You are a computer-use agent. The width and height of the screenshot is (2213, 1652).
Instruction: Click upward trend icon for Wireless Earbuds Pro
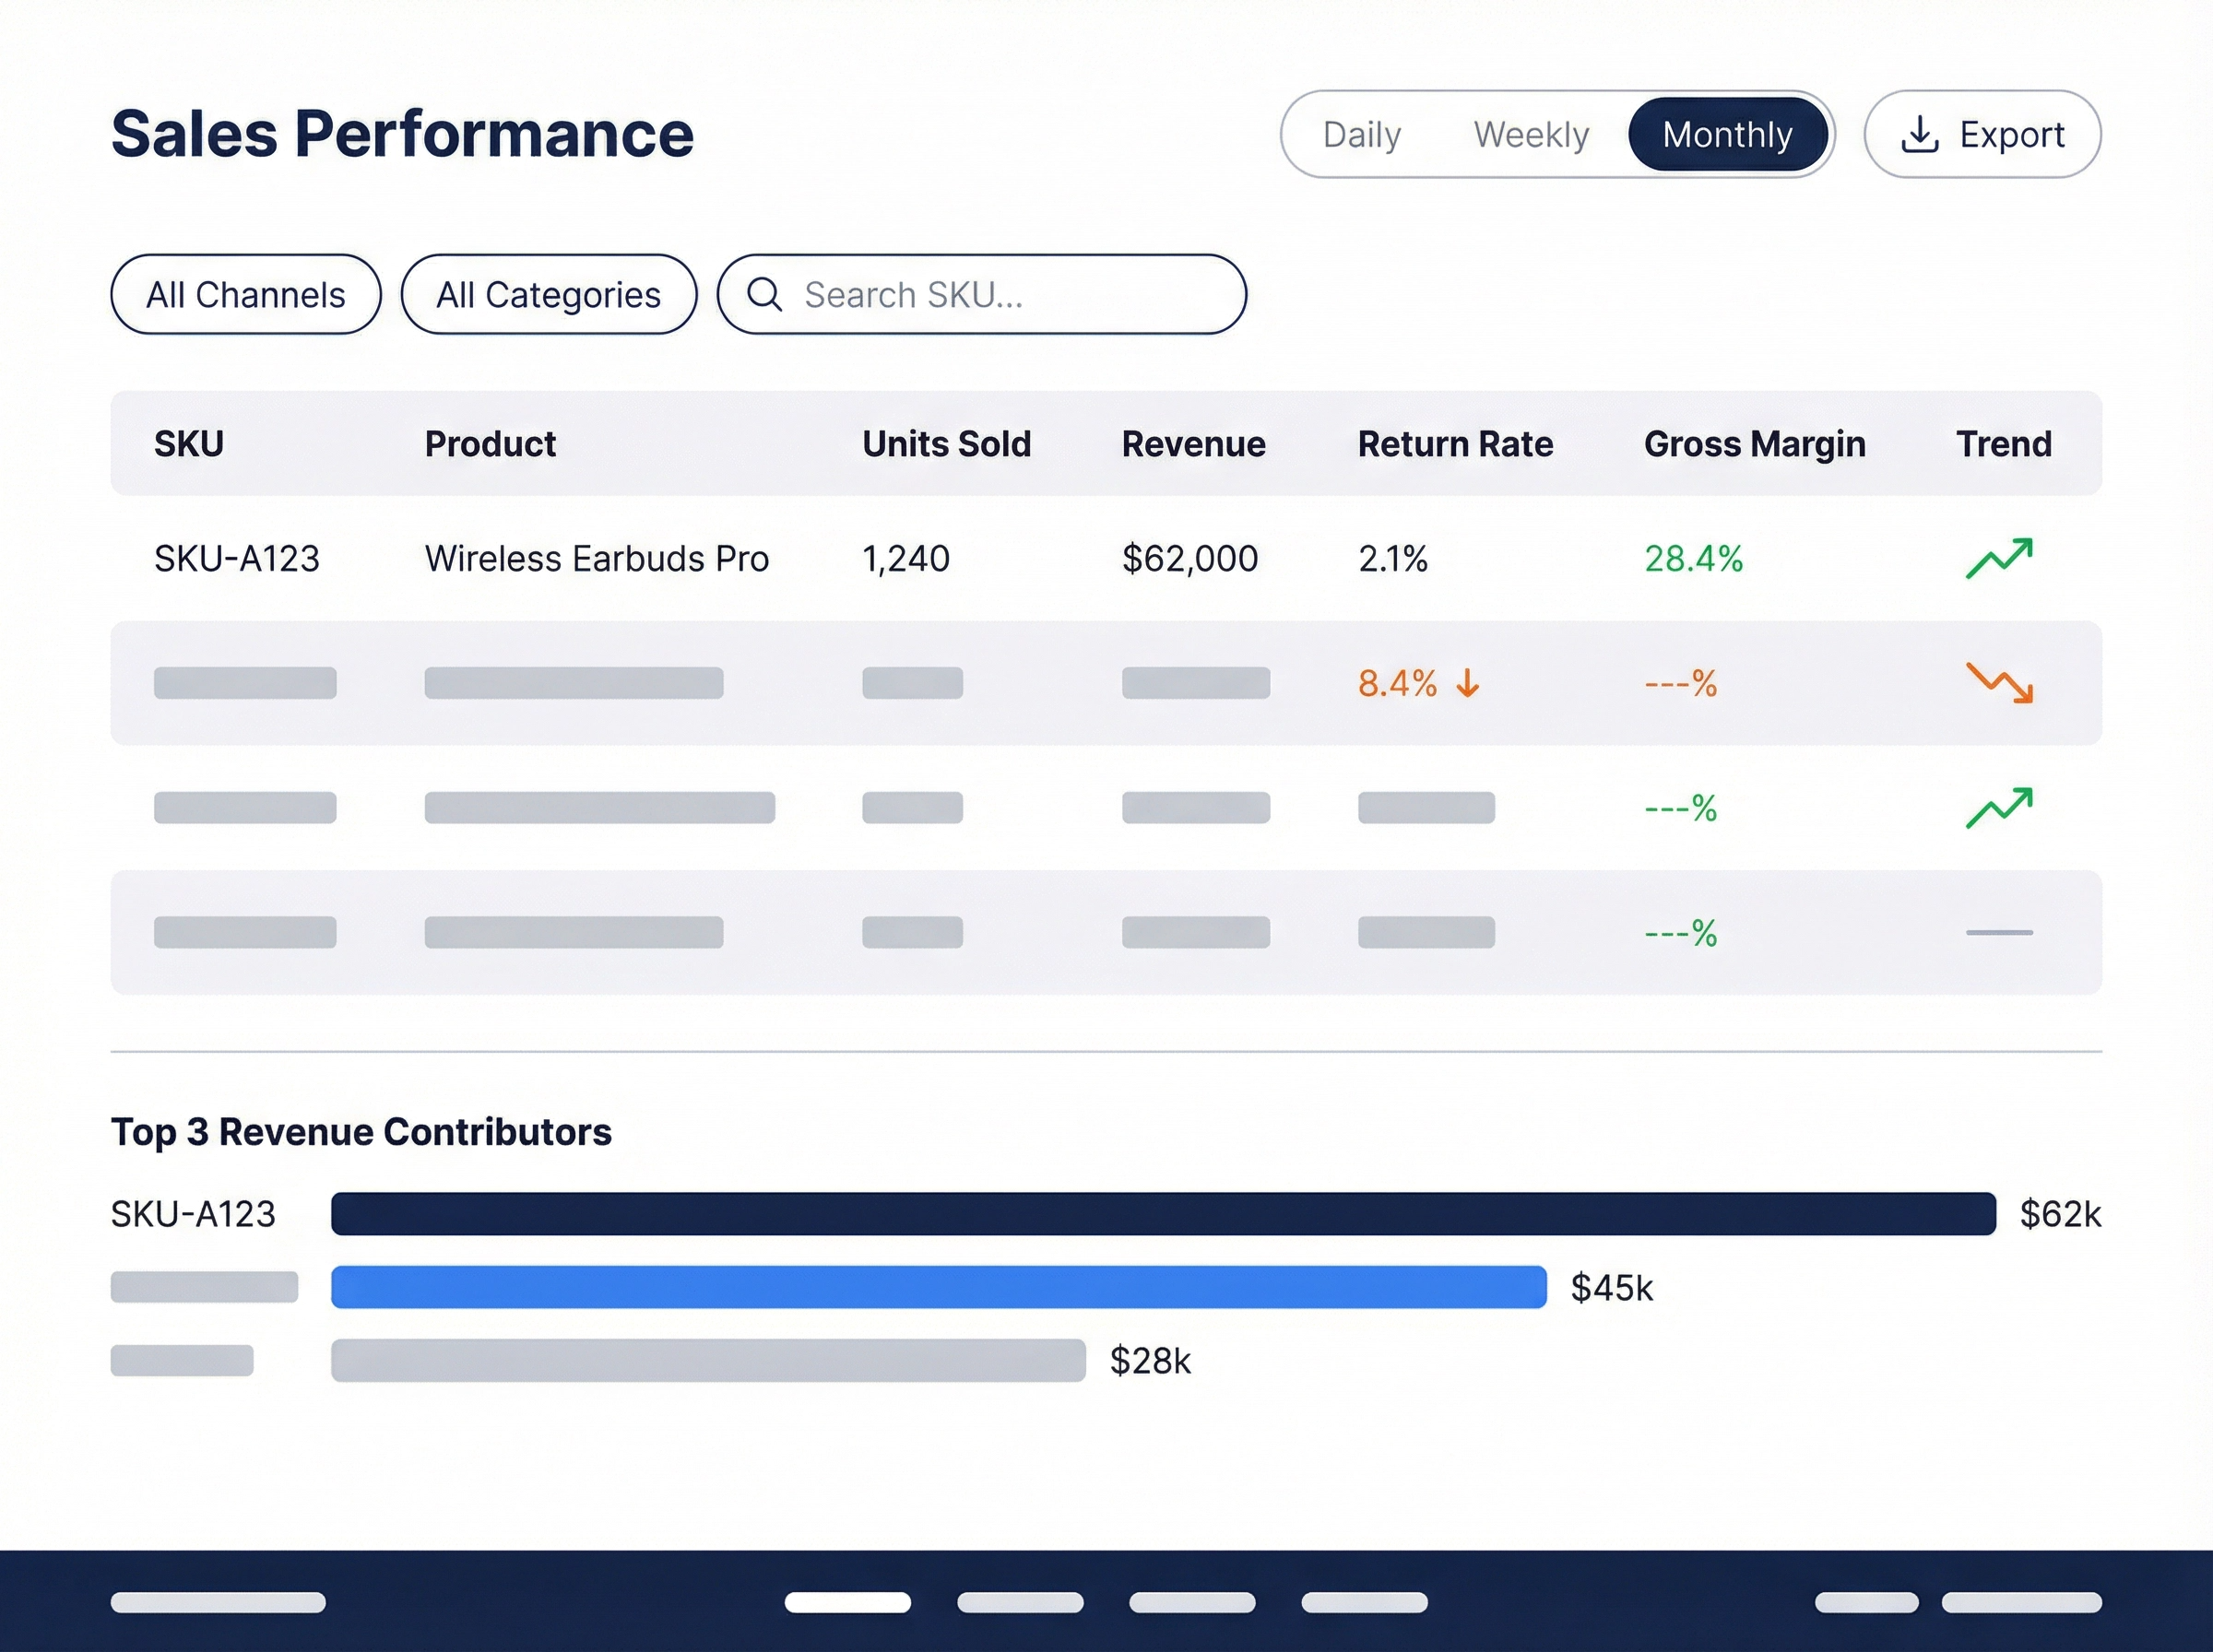pos(1999,558)
